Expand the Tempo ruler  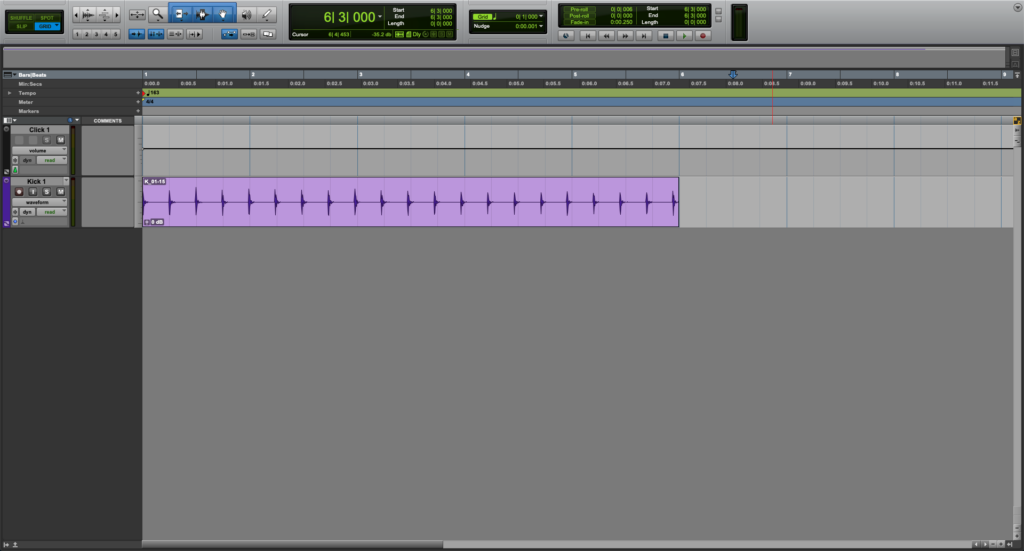click(x=9, y=93)
